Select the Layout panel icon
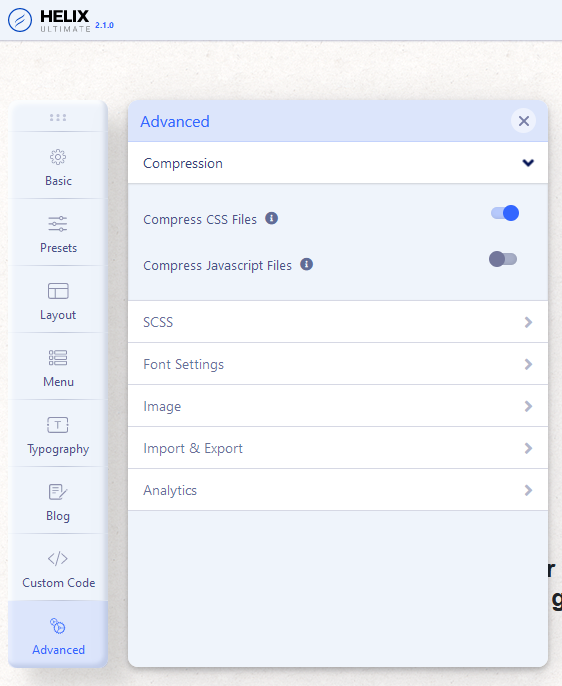Screen dimensions: 562x686 [x=58, y=291]
